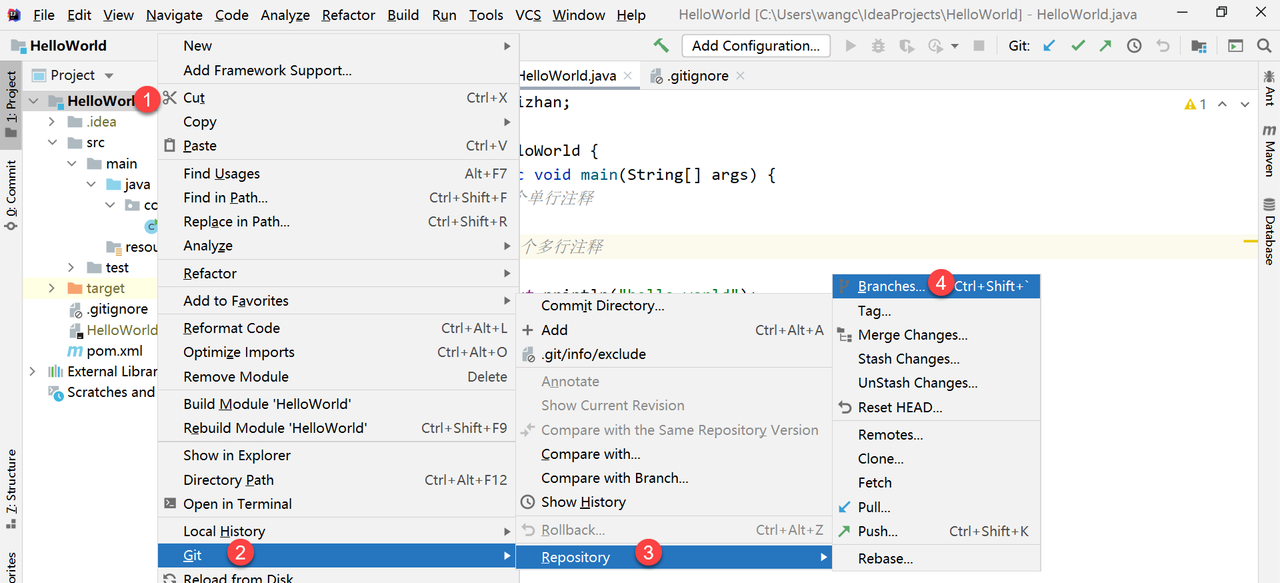1280x583 pixels.
Task: Click Commit Directory... in Git submenu
Action: click(x=602, y=306)
